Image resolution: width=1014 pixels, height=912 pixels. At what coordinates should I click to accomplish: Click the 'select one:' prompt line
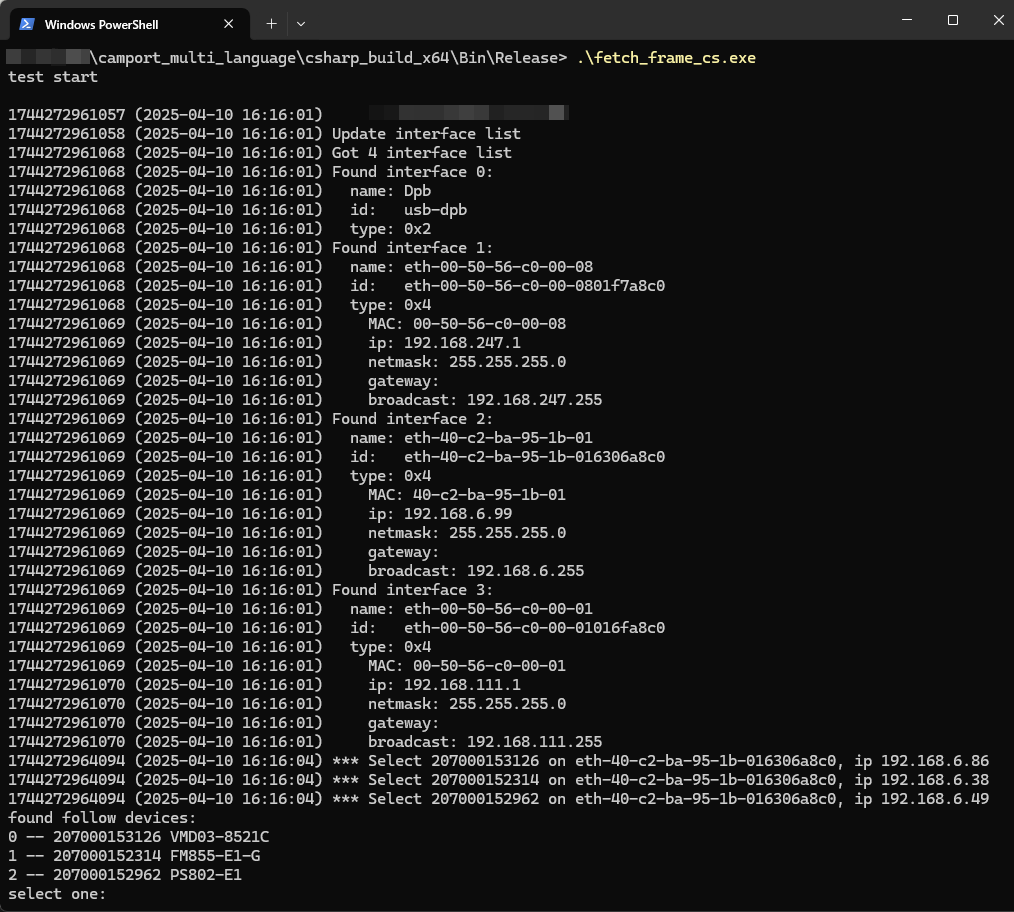click(57, 894)
